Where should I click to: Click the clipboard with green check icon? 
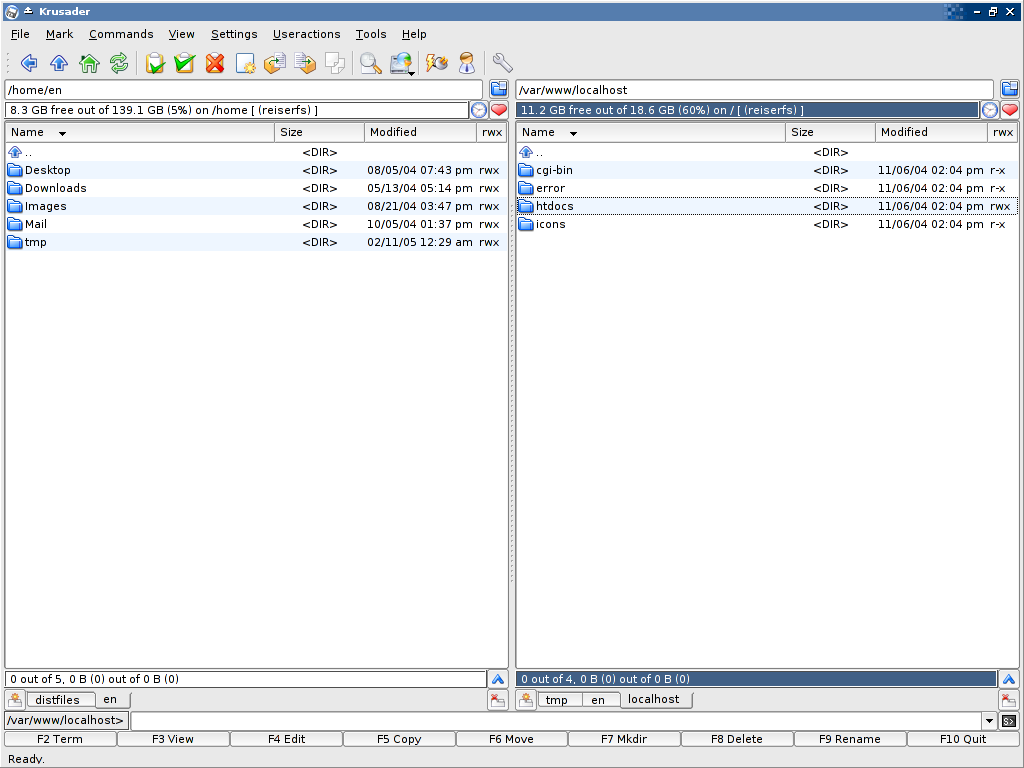pyautogui.click(x=155, y=63)
